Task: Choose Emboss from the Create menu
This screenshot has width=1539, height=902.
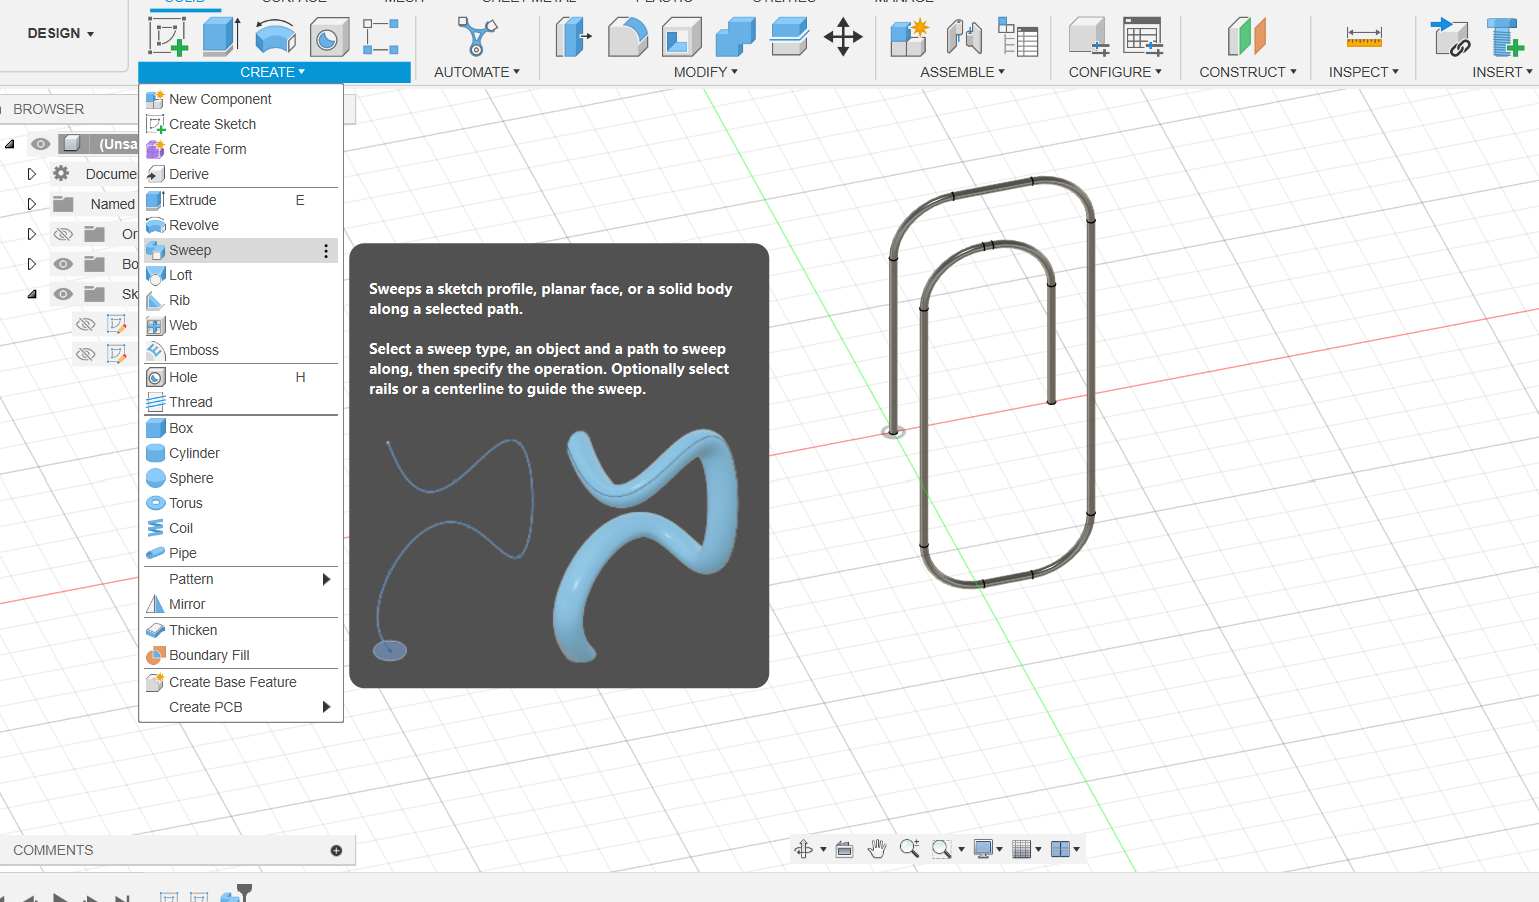Action: pos(241,350)
